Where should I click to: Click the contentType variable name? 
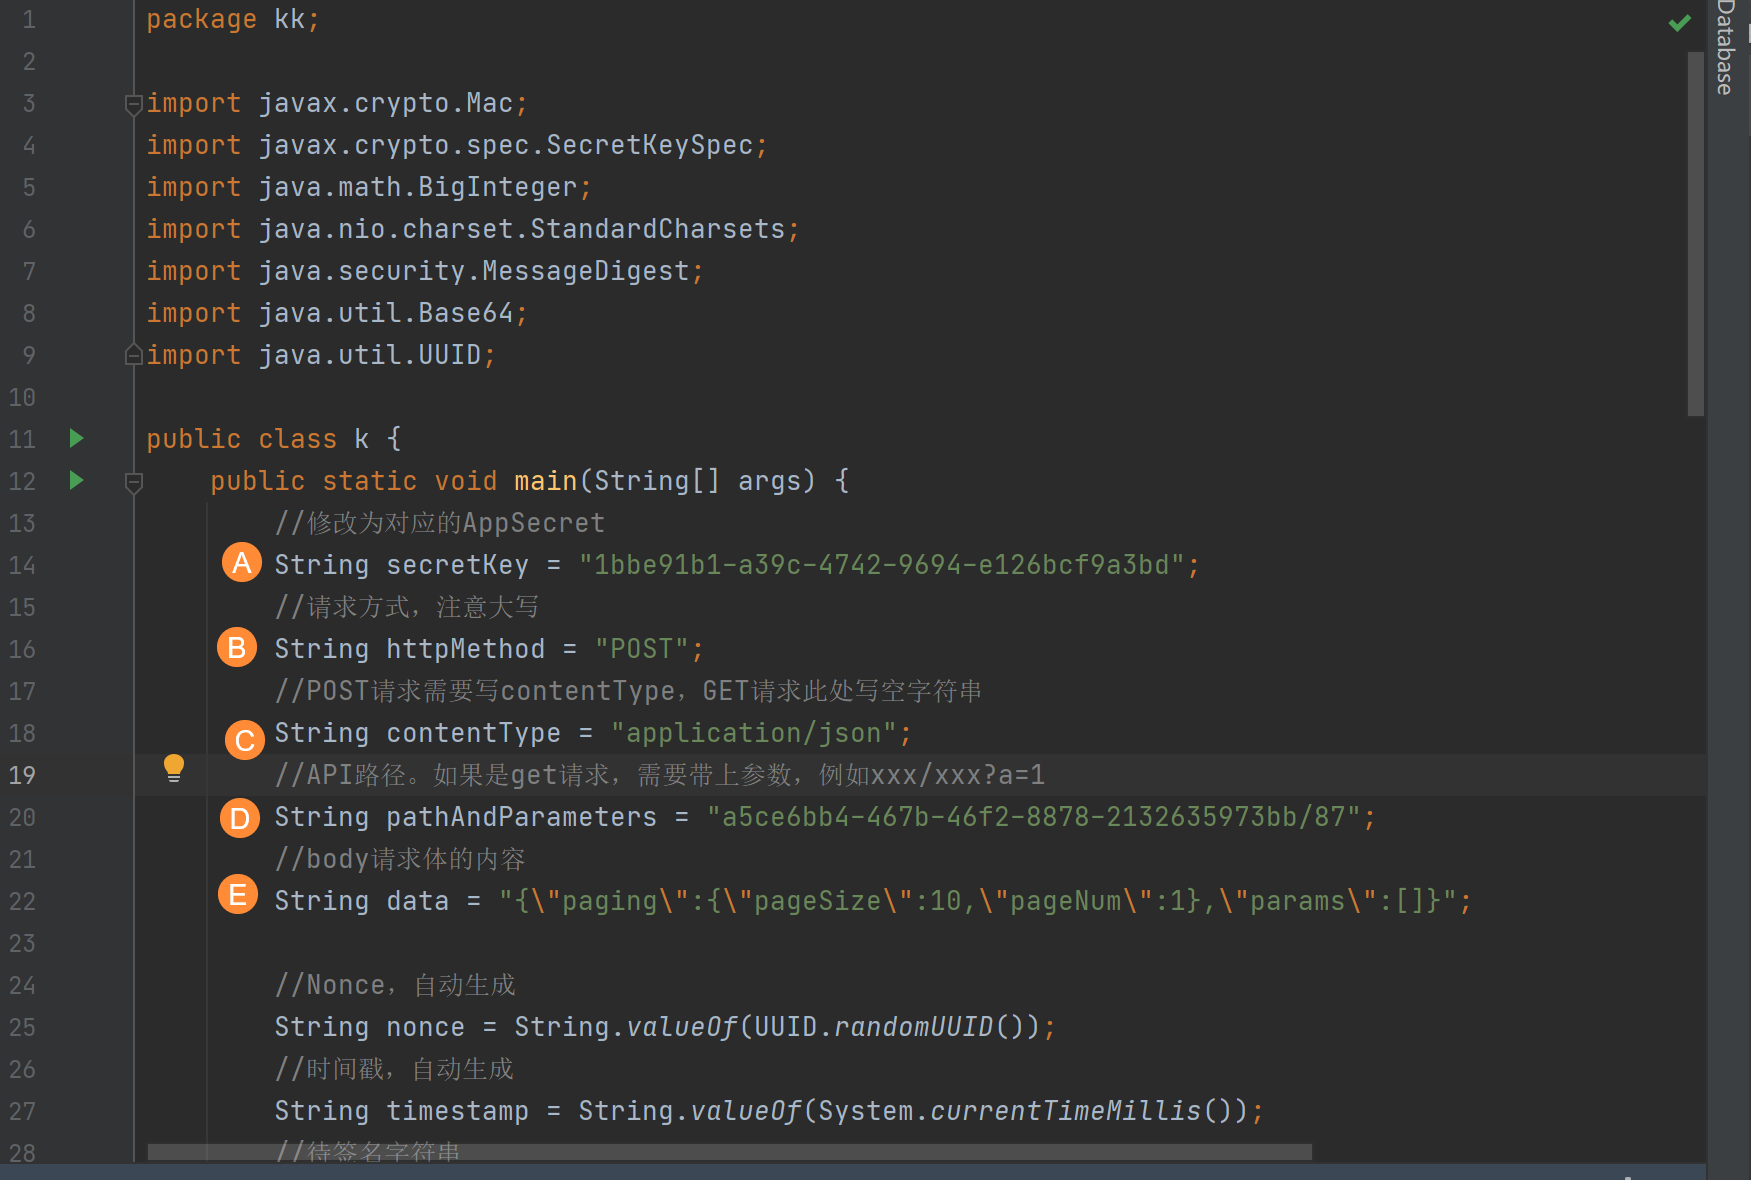[x=473, y=733]
